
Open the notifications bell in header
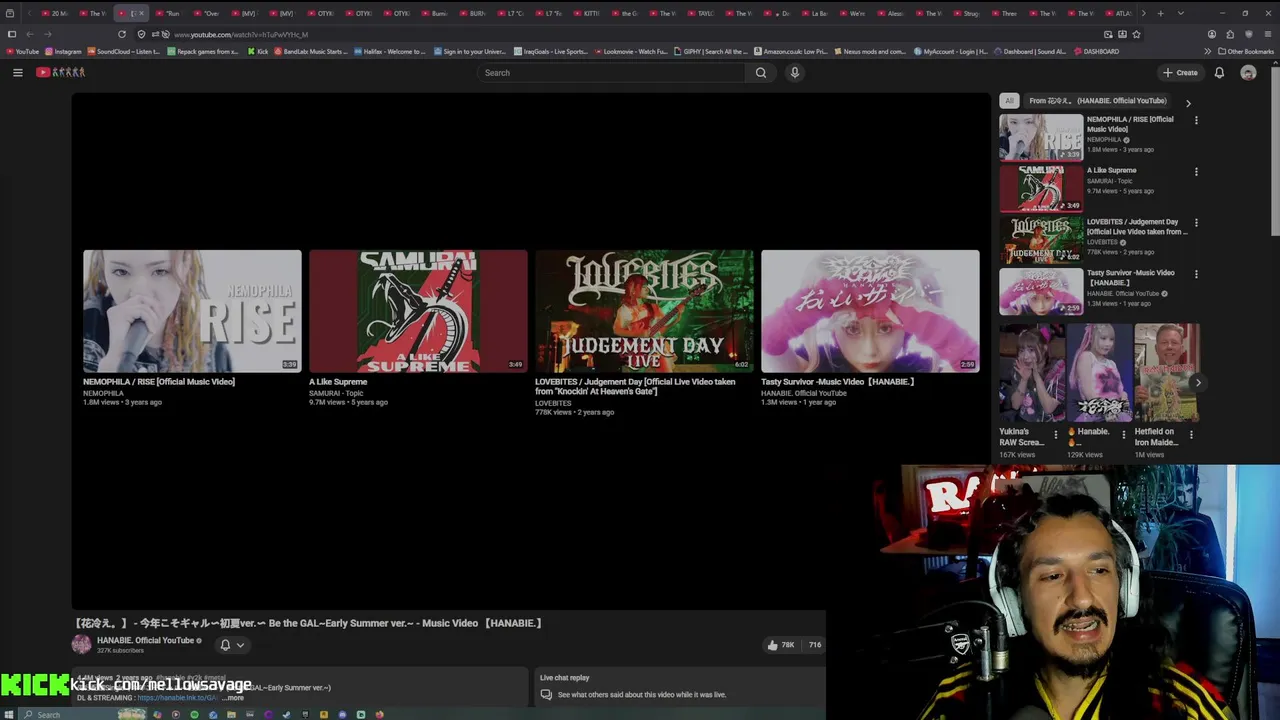[x=1219, y=72]
